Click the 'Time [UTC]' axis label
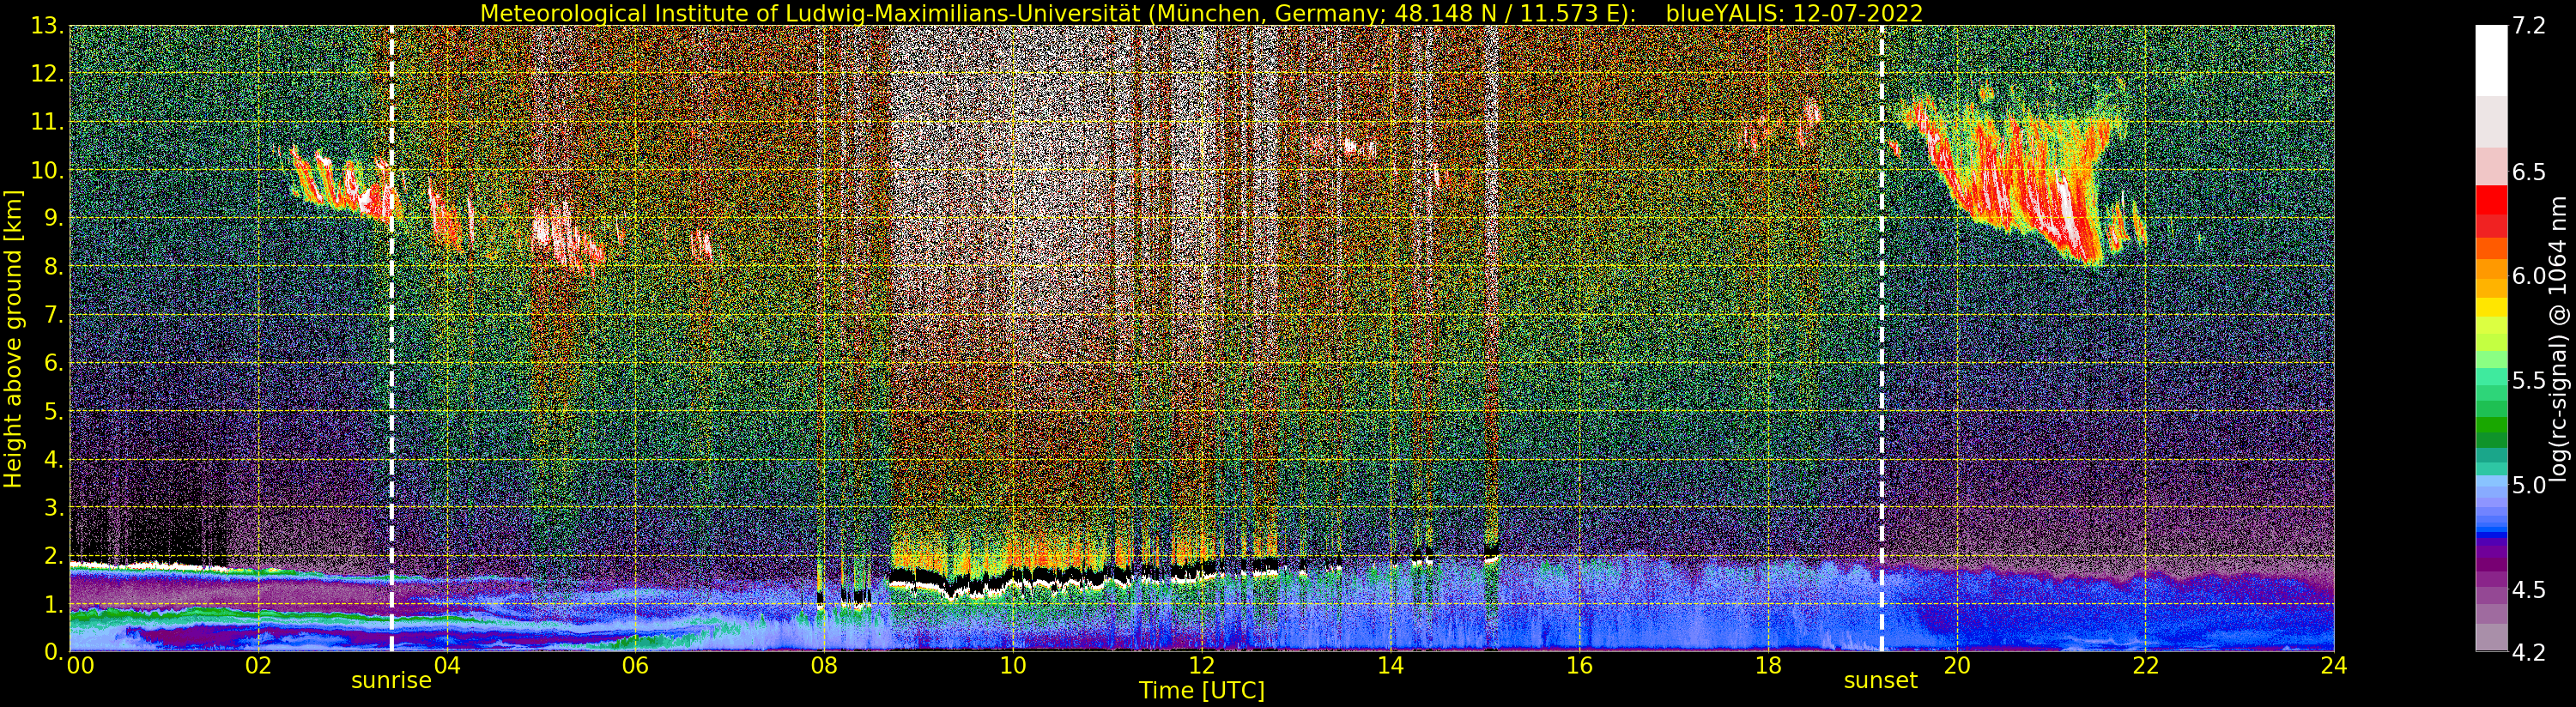Screen dimensions: 2576x707 pyautogui.click(x=1202, y=691)
